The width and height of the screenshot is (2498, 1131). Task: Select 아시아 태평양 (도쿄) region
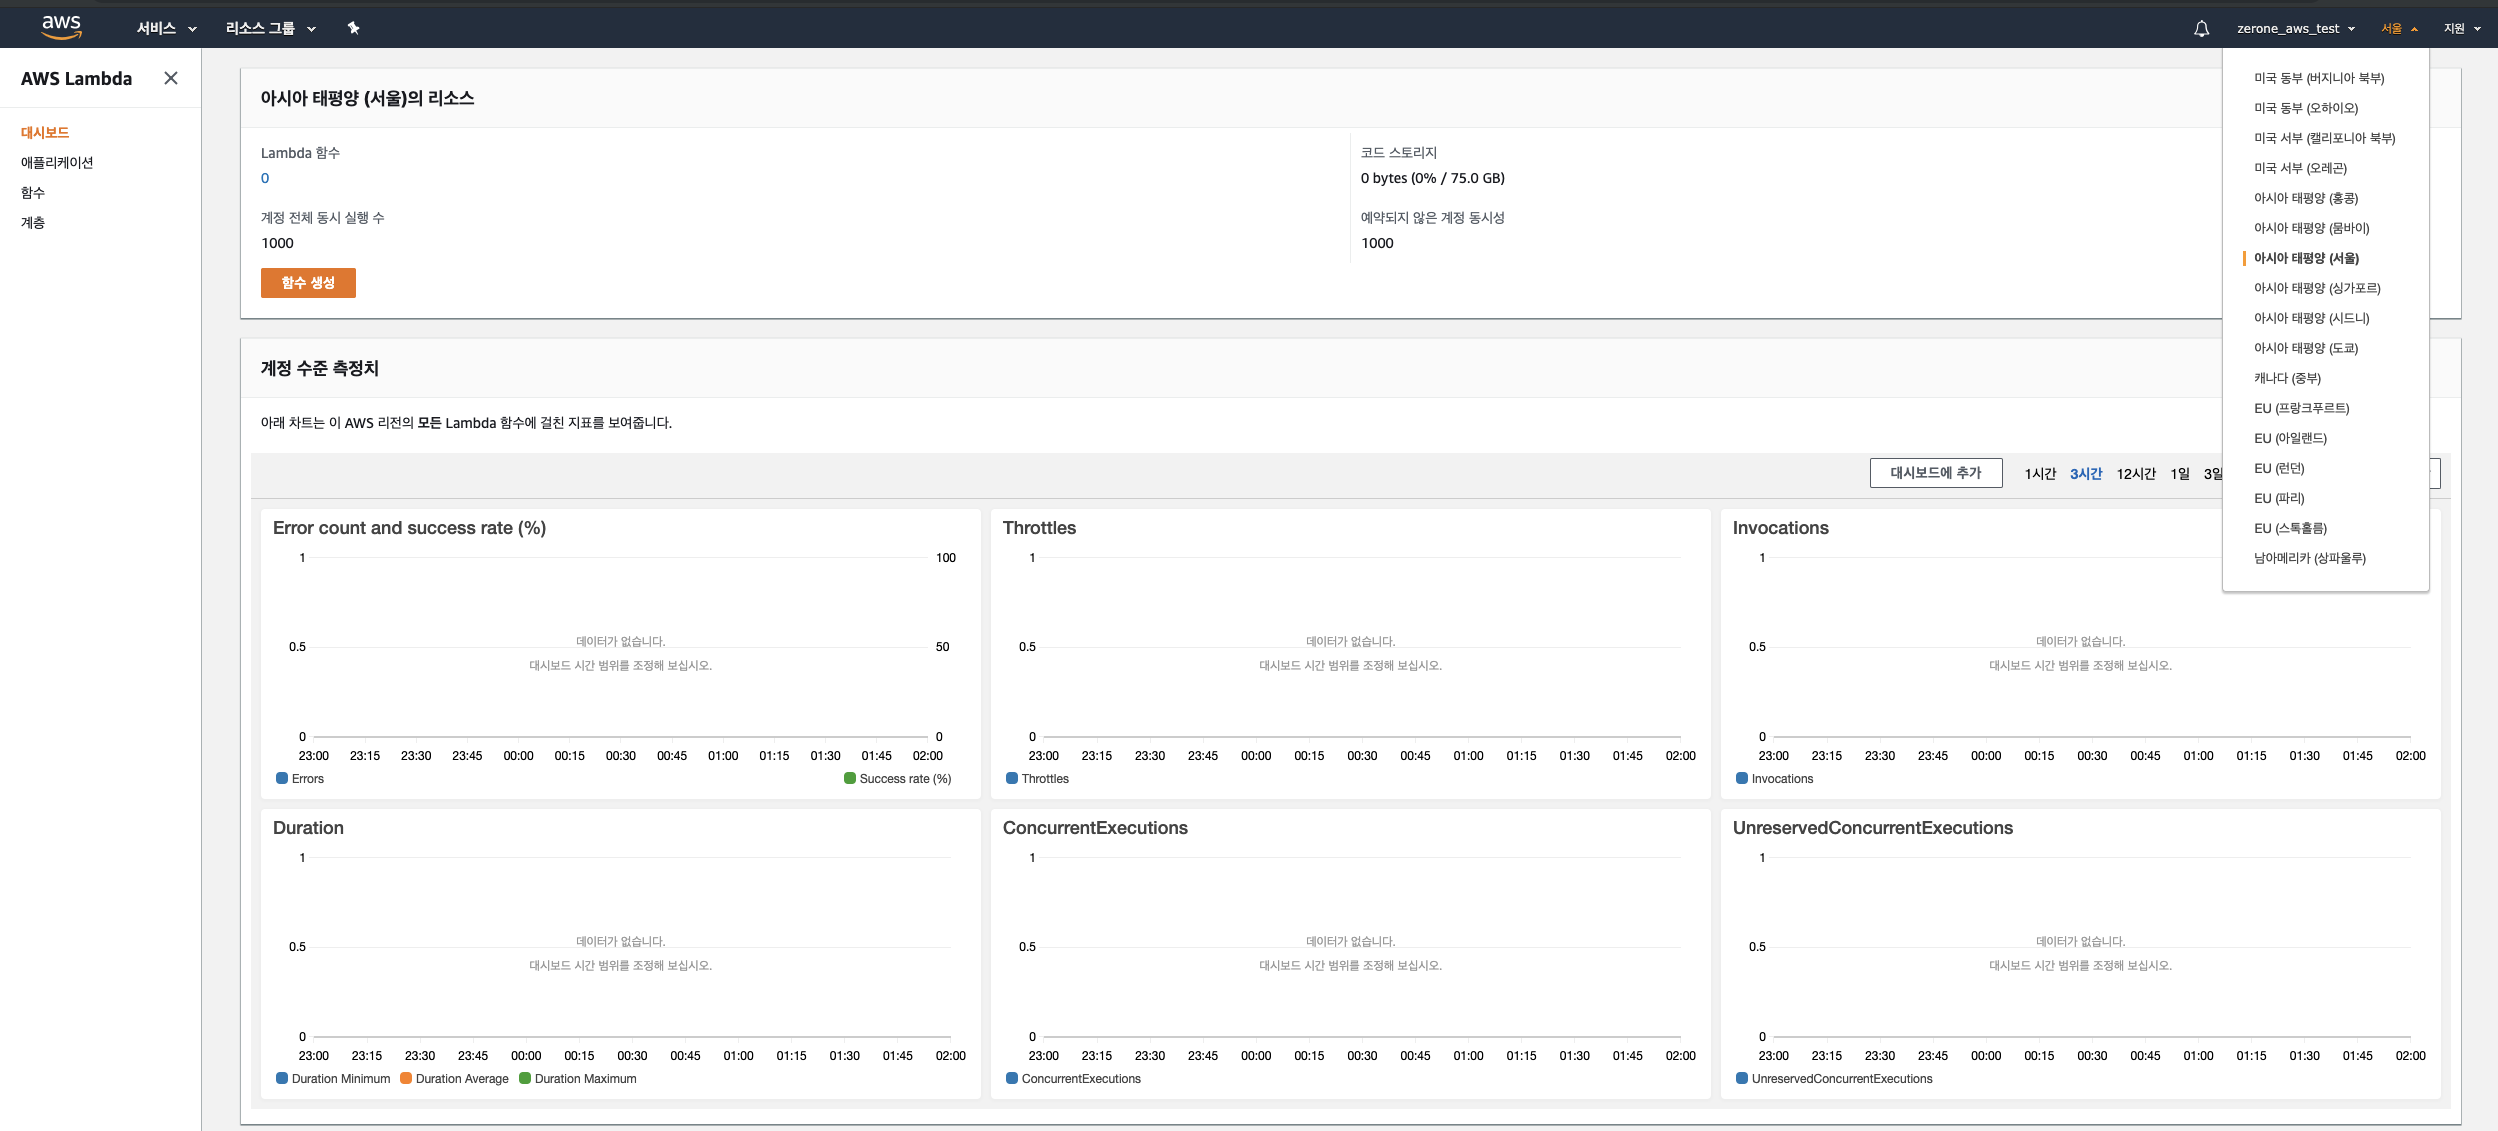(x=2305, y=348)
